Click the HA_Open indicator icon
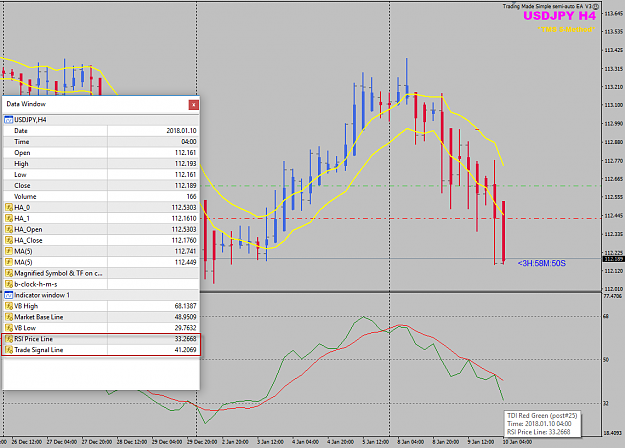 [9, 229]
